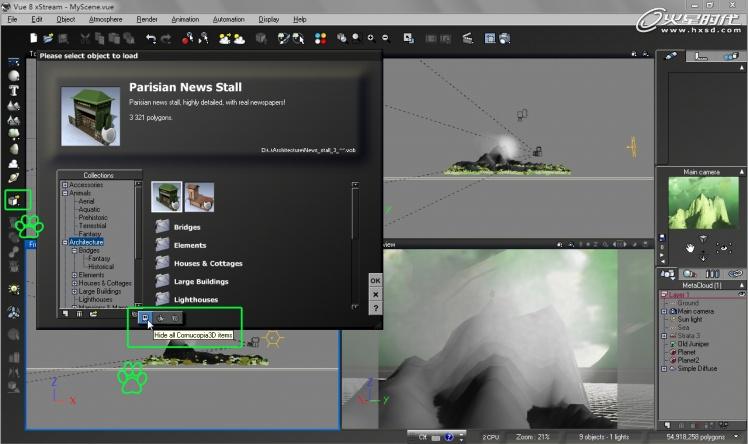
Task: Toggle Hide all Cornucopia3D items button
Action: click(x=145, y=318)
